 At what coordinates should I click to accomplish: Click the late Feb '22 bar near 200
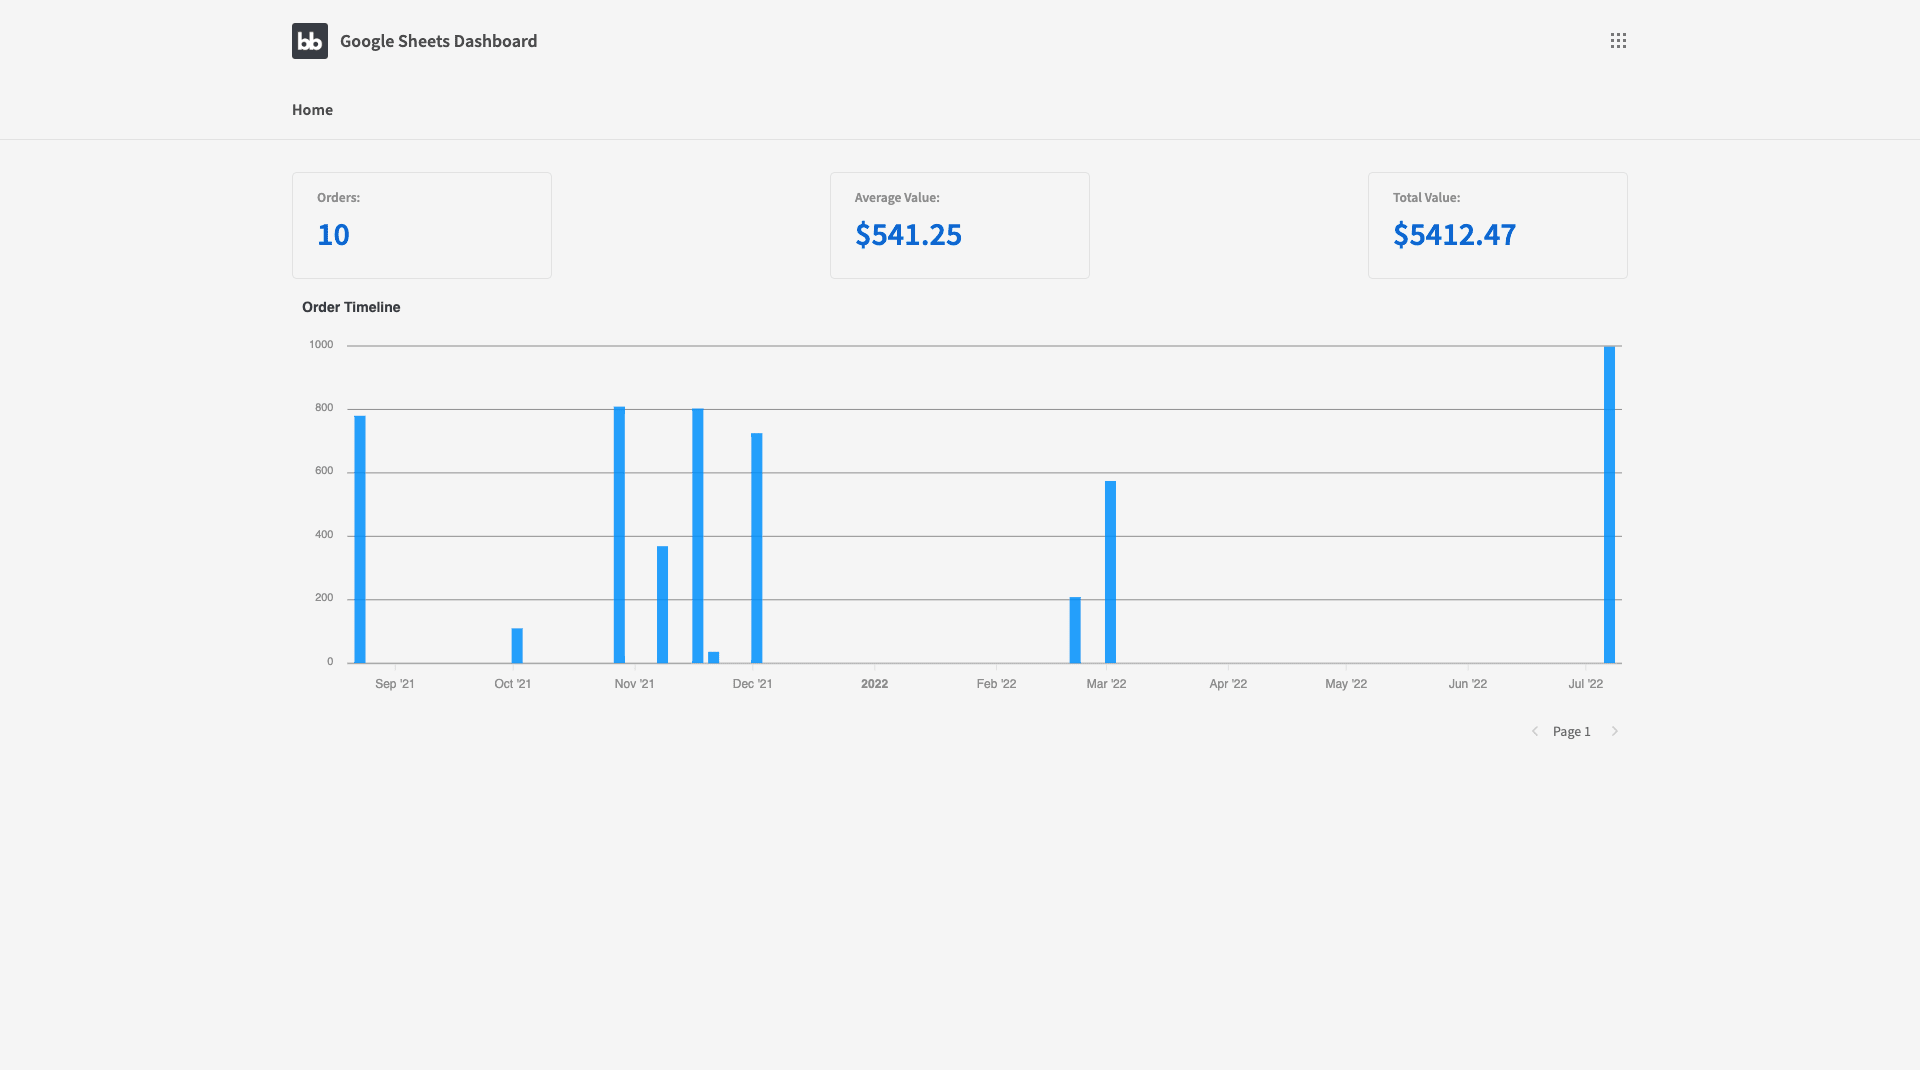tap(1075, 630)
